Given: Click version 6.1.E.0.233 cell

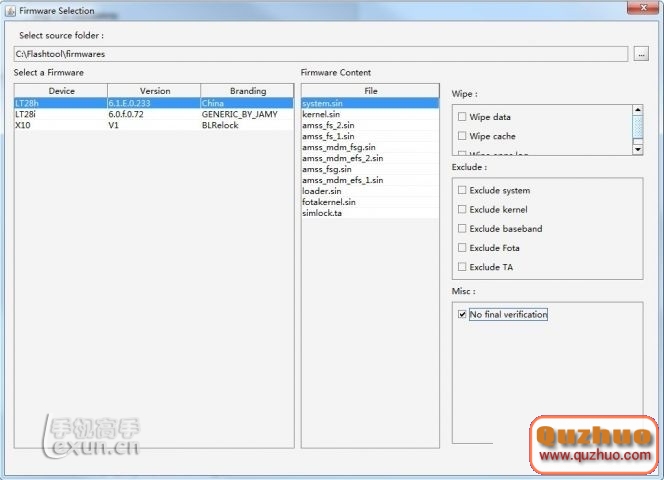Looking at the screenshot, I should pos(154,103).
